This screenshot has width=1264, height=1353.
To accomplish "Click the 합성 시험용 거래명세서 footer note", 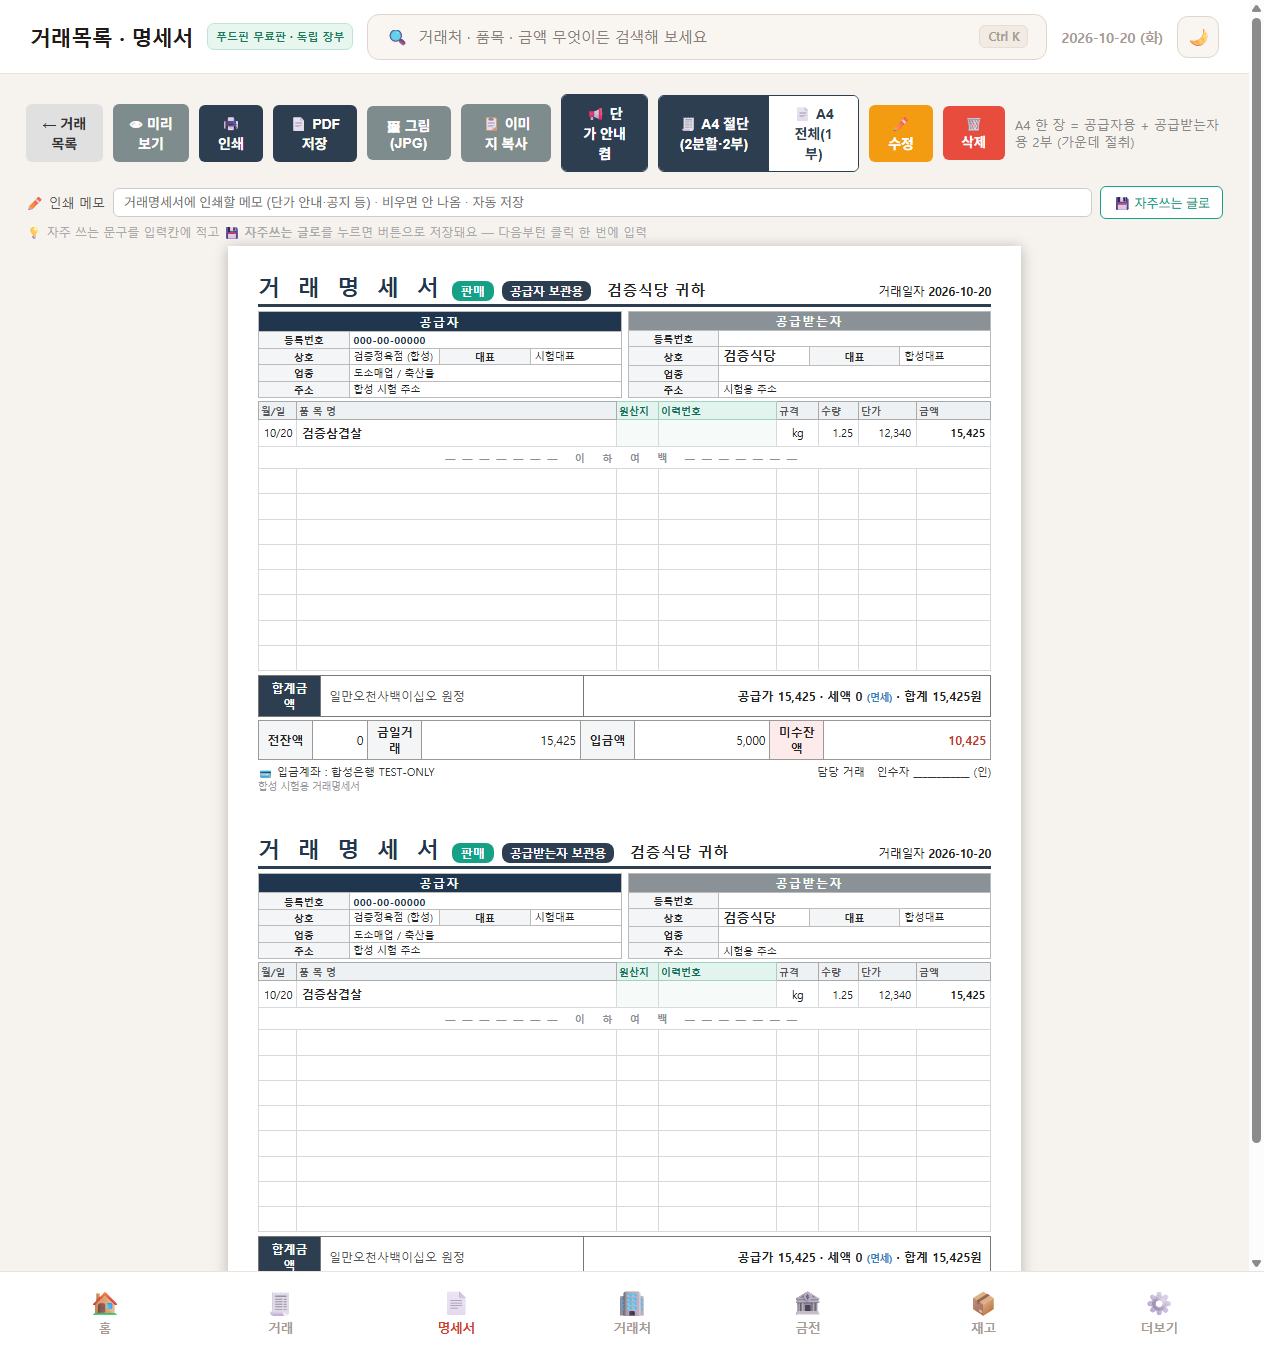I will pos(309,786).
